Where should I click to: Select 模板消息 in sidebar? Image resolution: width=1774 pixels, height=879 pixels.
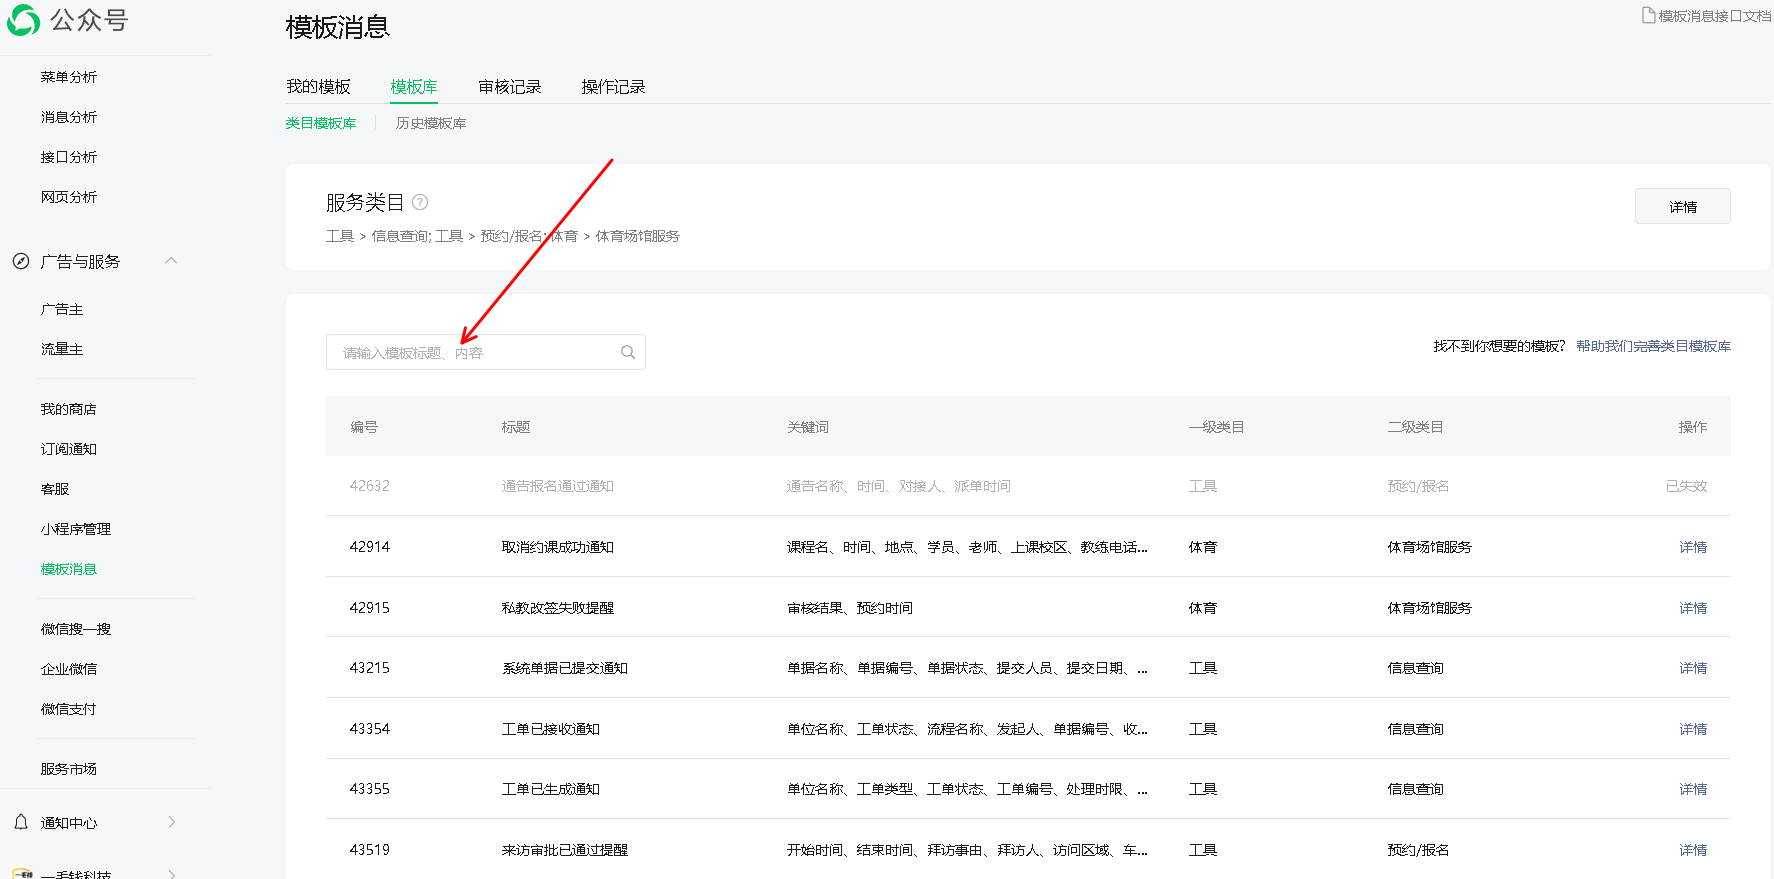tap(69, 569)
